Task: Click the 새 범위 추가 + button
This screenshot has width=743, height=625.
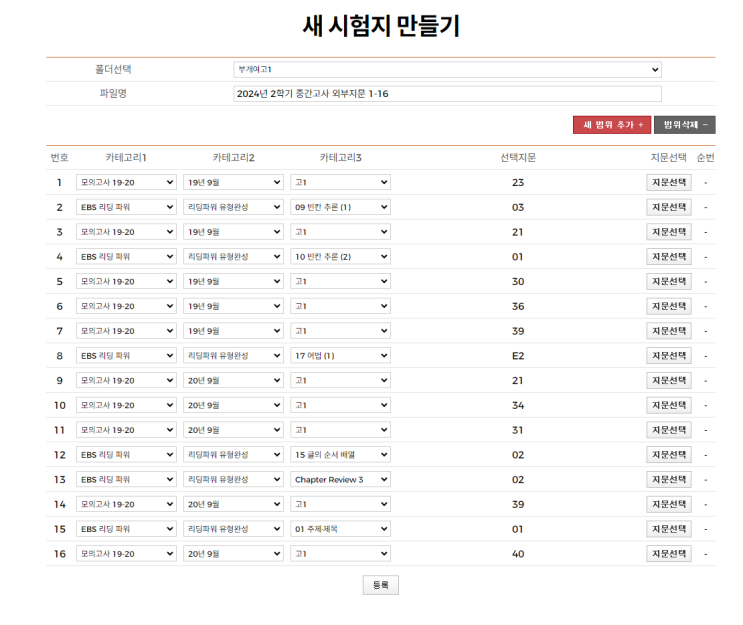Action: tap(612, 125)
